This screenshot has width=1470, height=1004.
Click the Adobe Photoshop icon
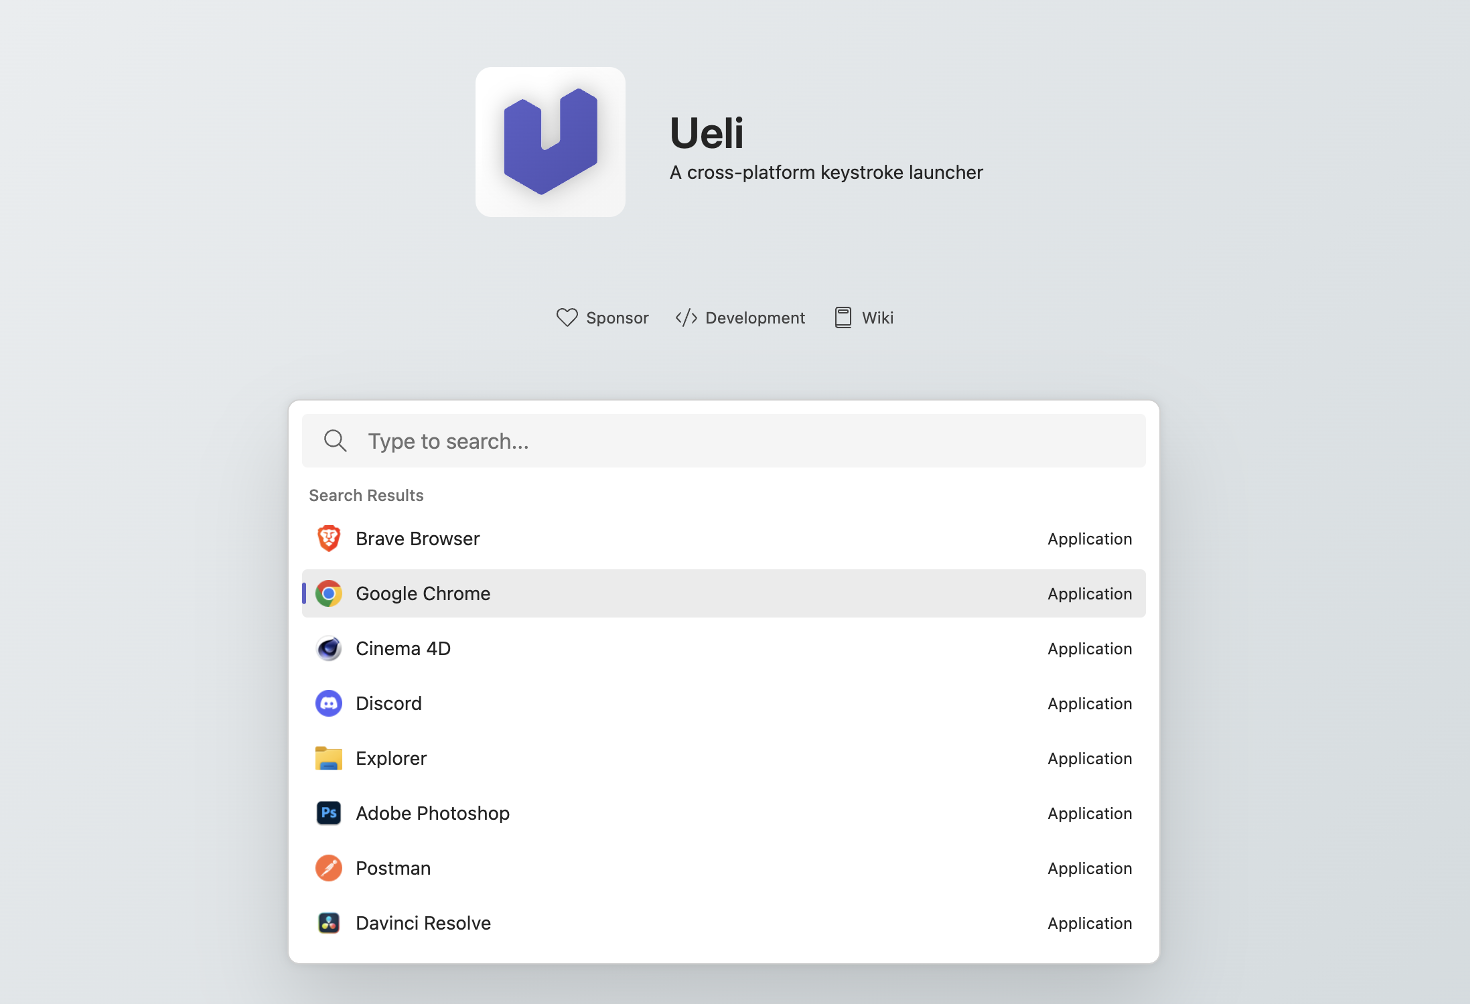[x=328, y=813]
